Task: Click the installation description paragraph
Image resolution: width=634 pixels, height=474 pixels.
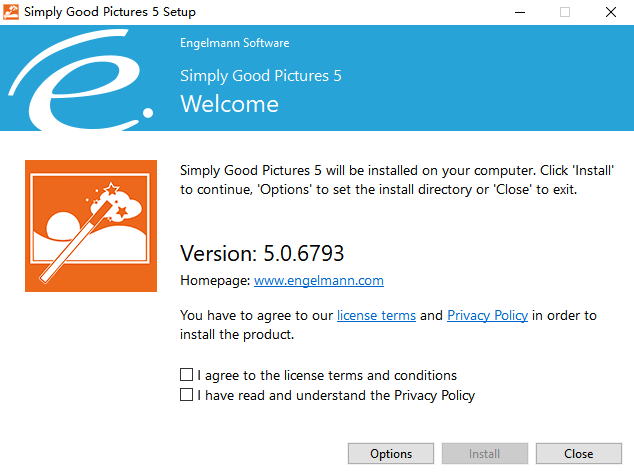Action: point(396,180)
